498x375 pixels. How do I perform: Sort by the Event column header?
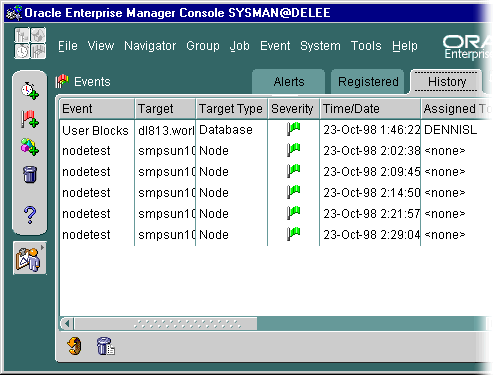[97, 109]
